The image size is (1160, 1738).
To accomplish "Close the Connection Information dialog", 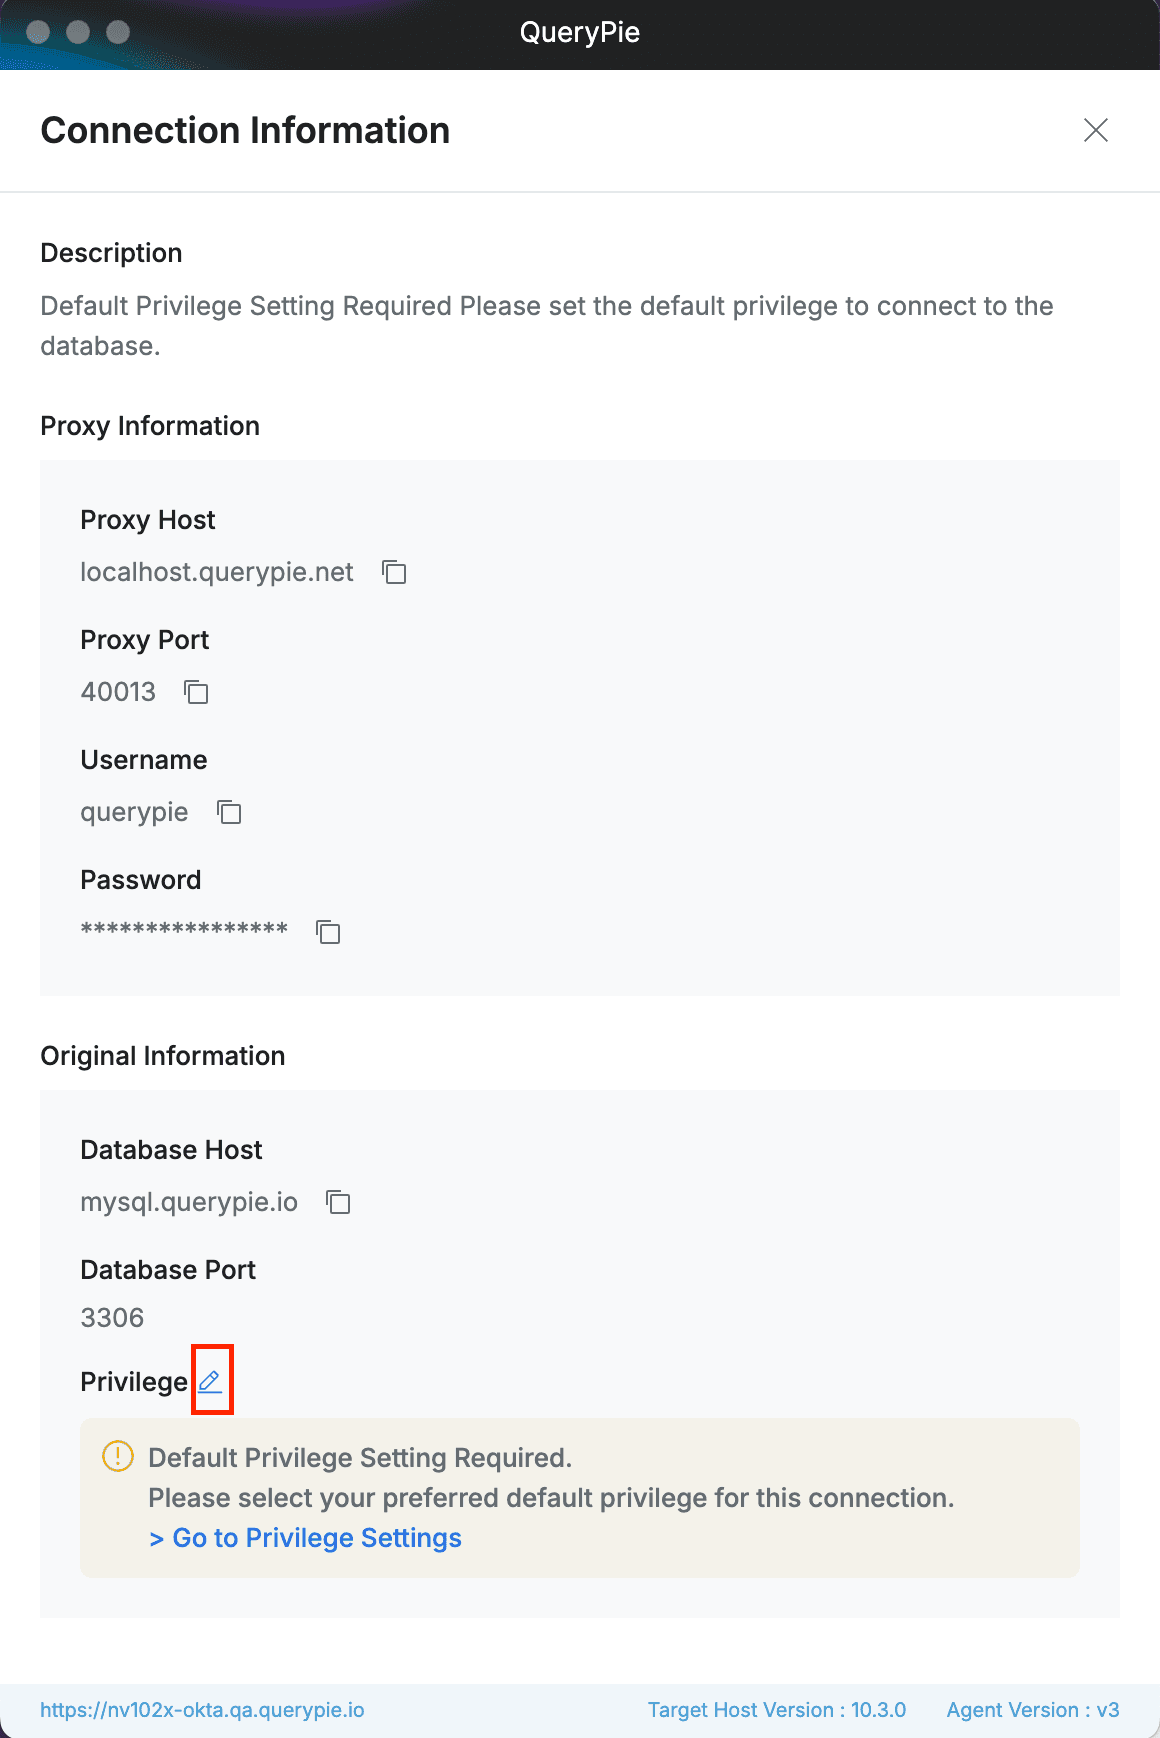I will tap(1096, 130).
